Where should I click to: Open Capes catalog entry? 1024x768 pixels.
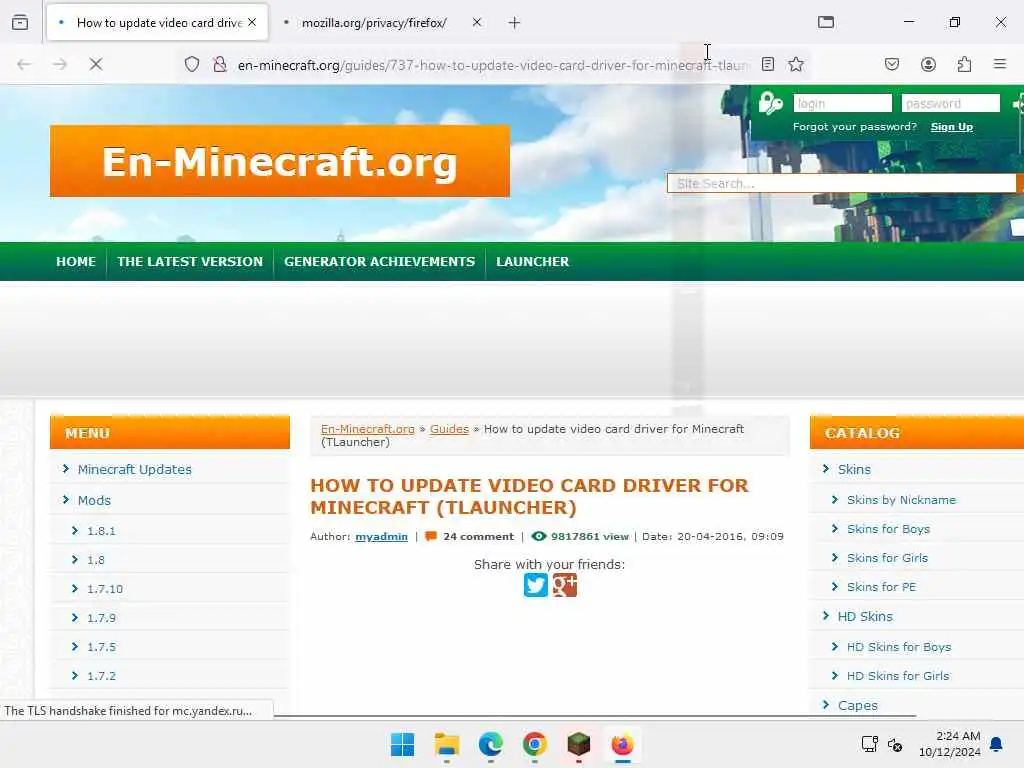(857, 705)
